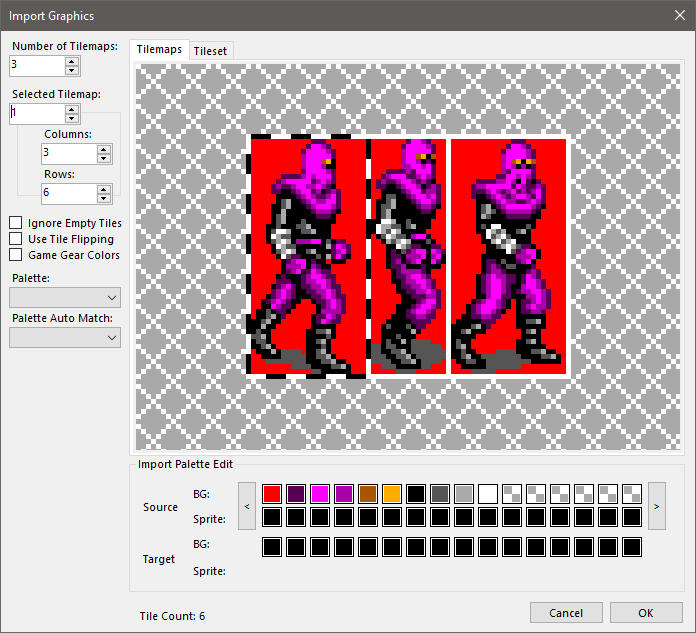Image resolution: width=696 pixels, height=633 pixels.
Task: Pick the medium purple Source BG swatch
Action: coord(344,494)
